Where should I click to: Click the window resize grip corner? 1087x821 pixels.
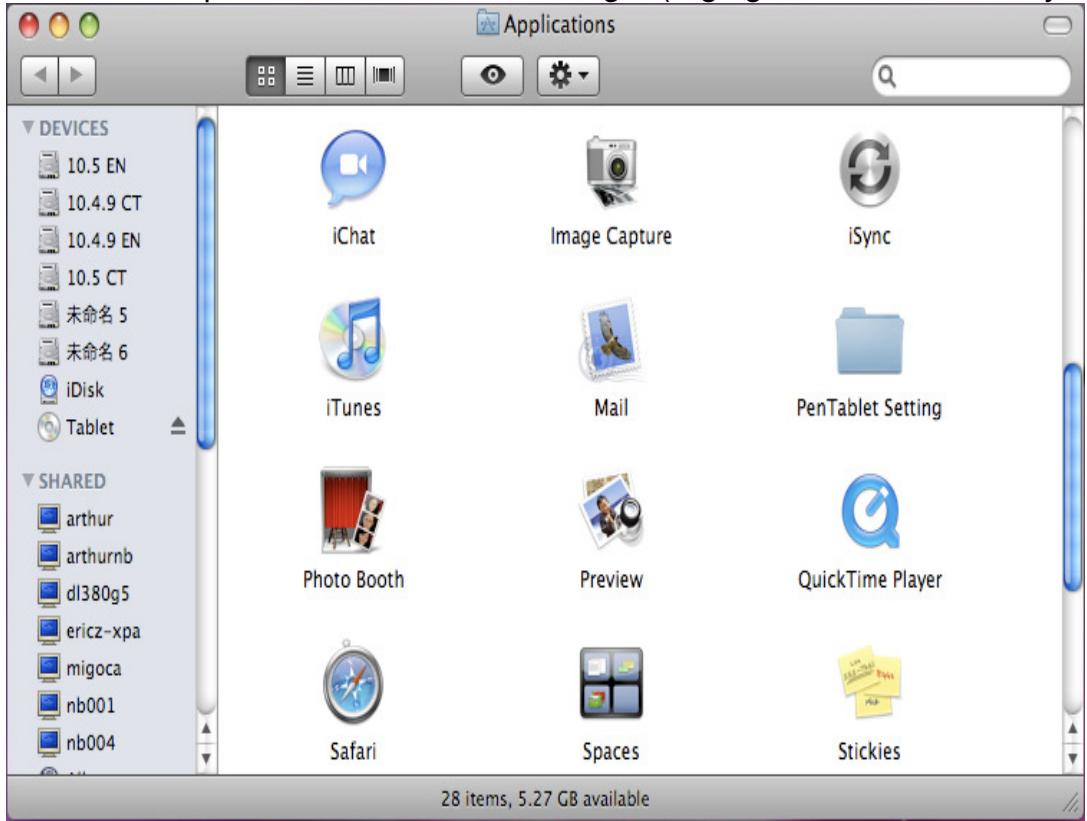click(x=1070, y=802)
